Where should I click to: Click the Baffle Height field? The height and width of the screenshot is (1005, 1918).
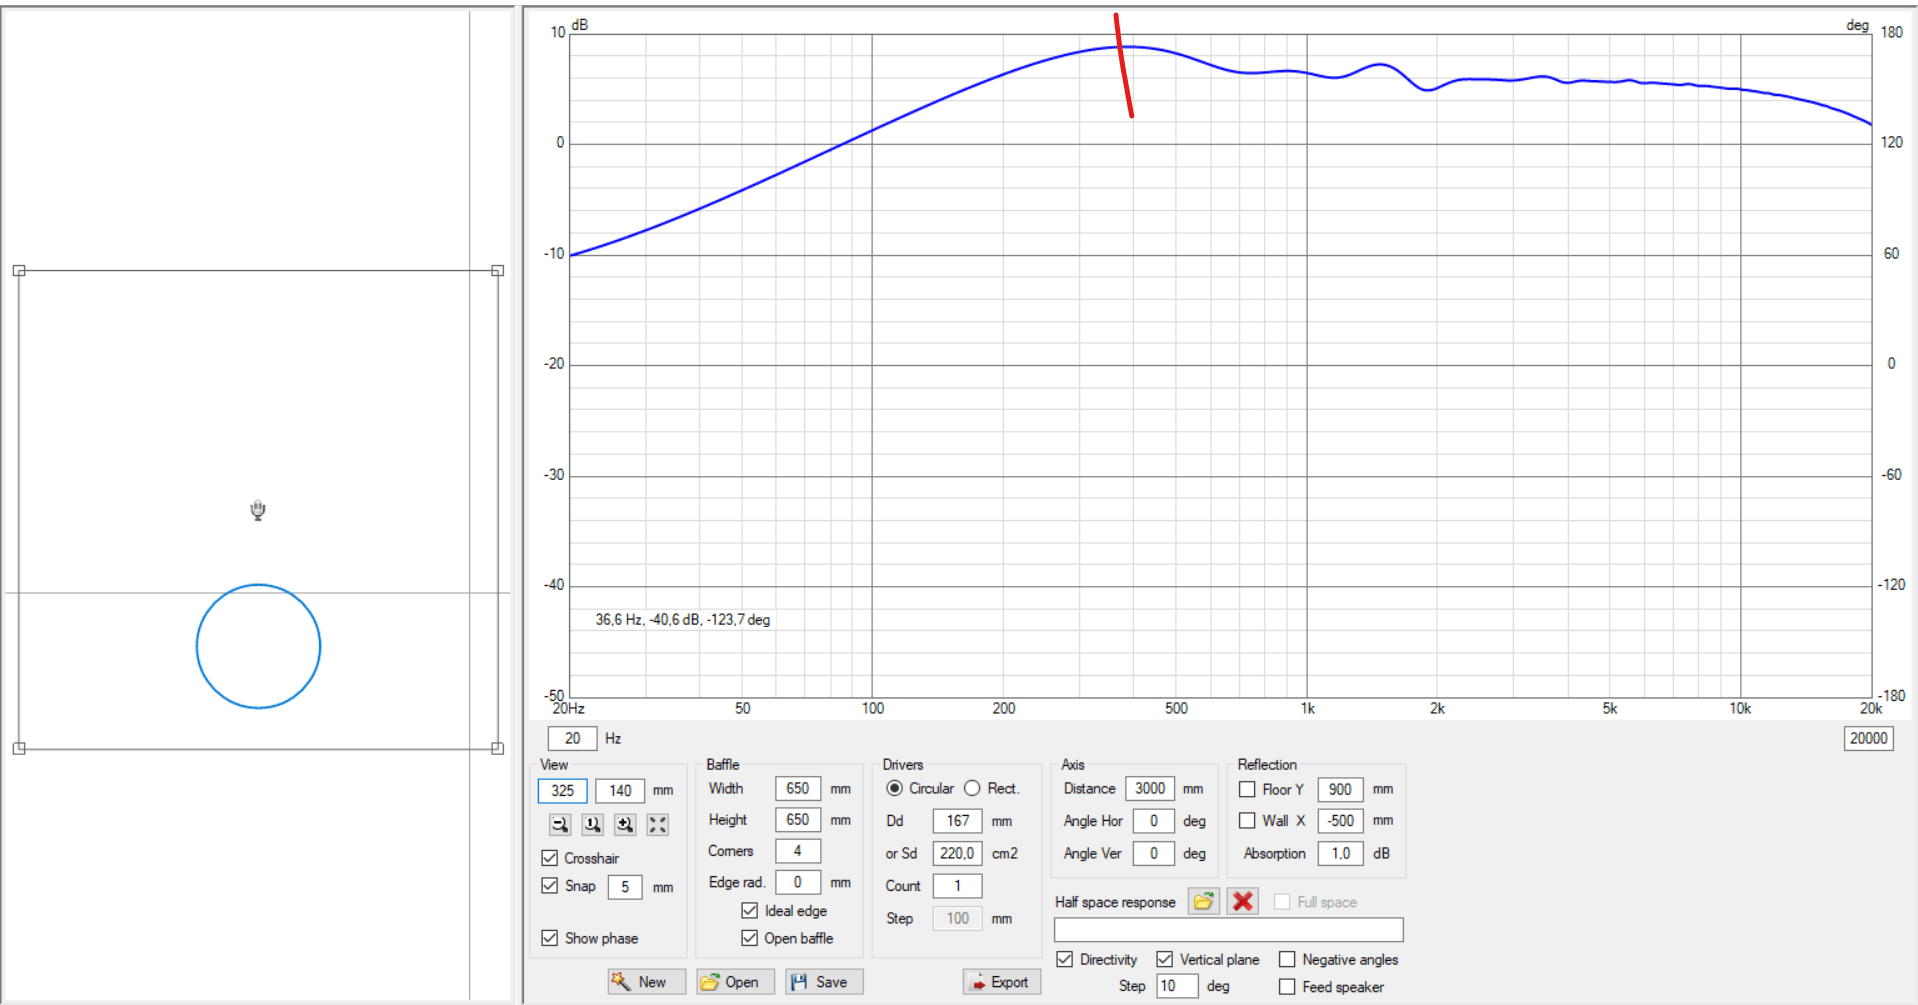pos(798,820)
